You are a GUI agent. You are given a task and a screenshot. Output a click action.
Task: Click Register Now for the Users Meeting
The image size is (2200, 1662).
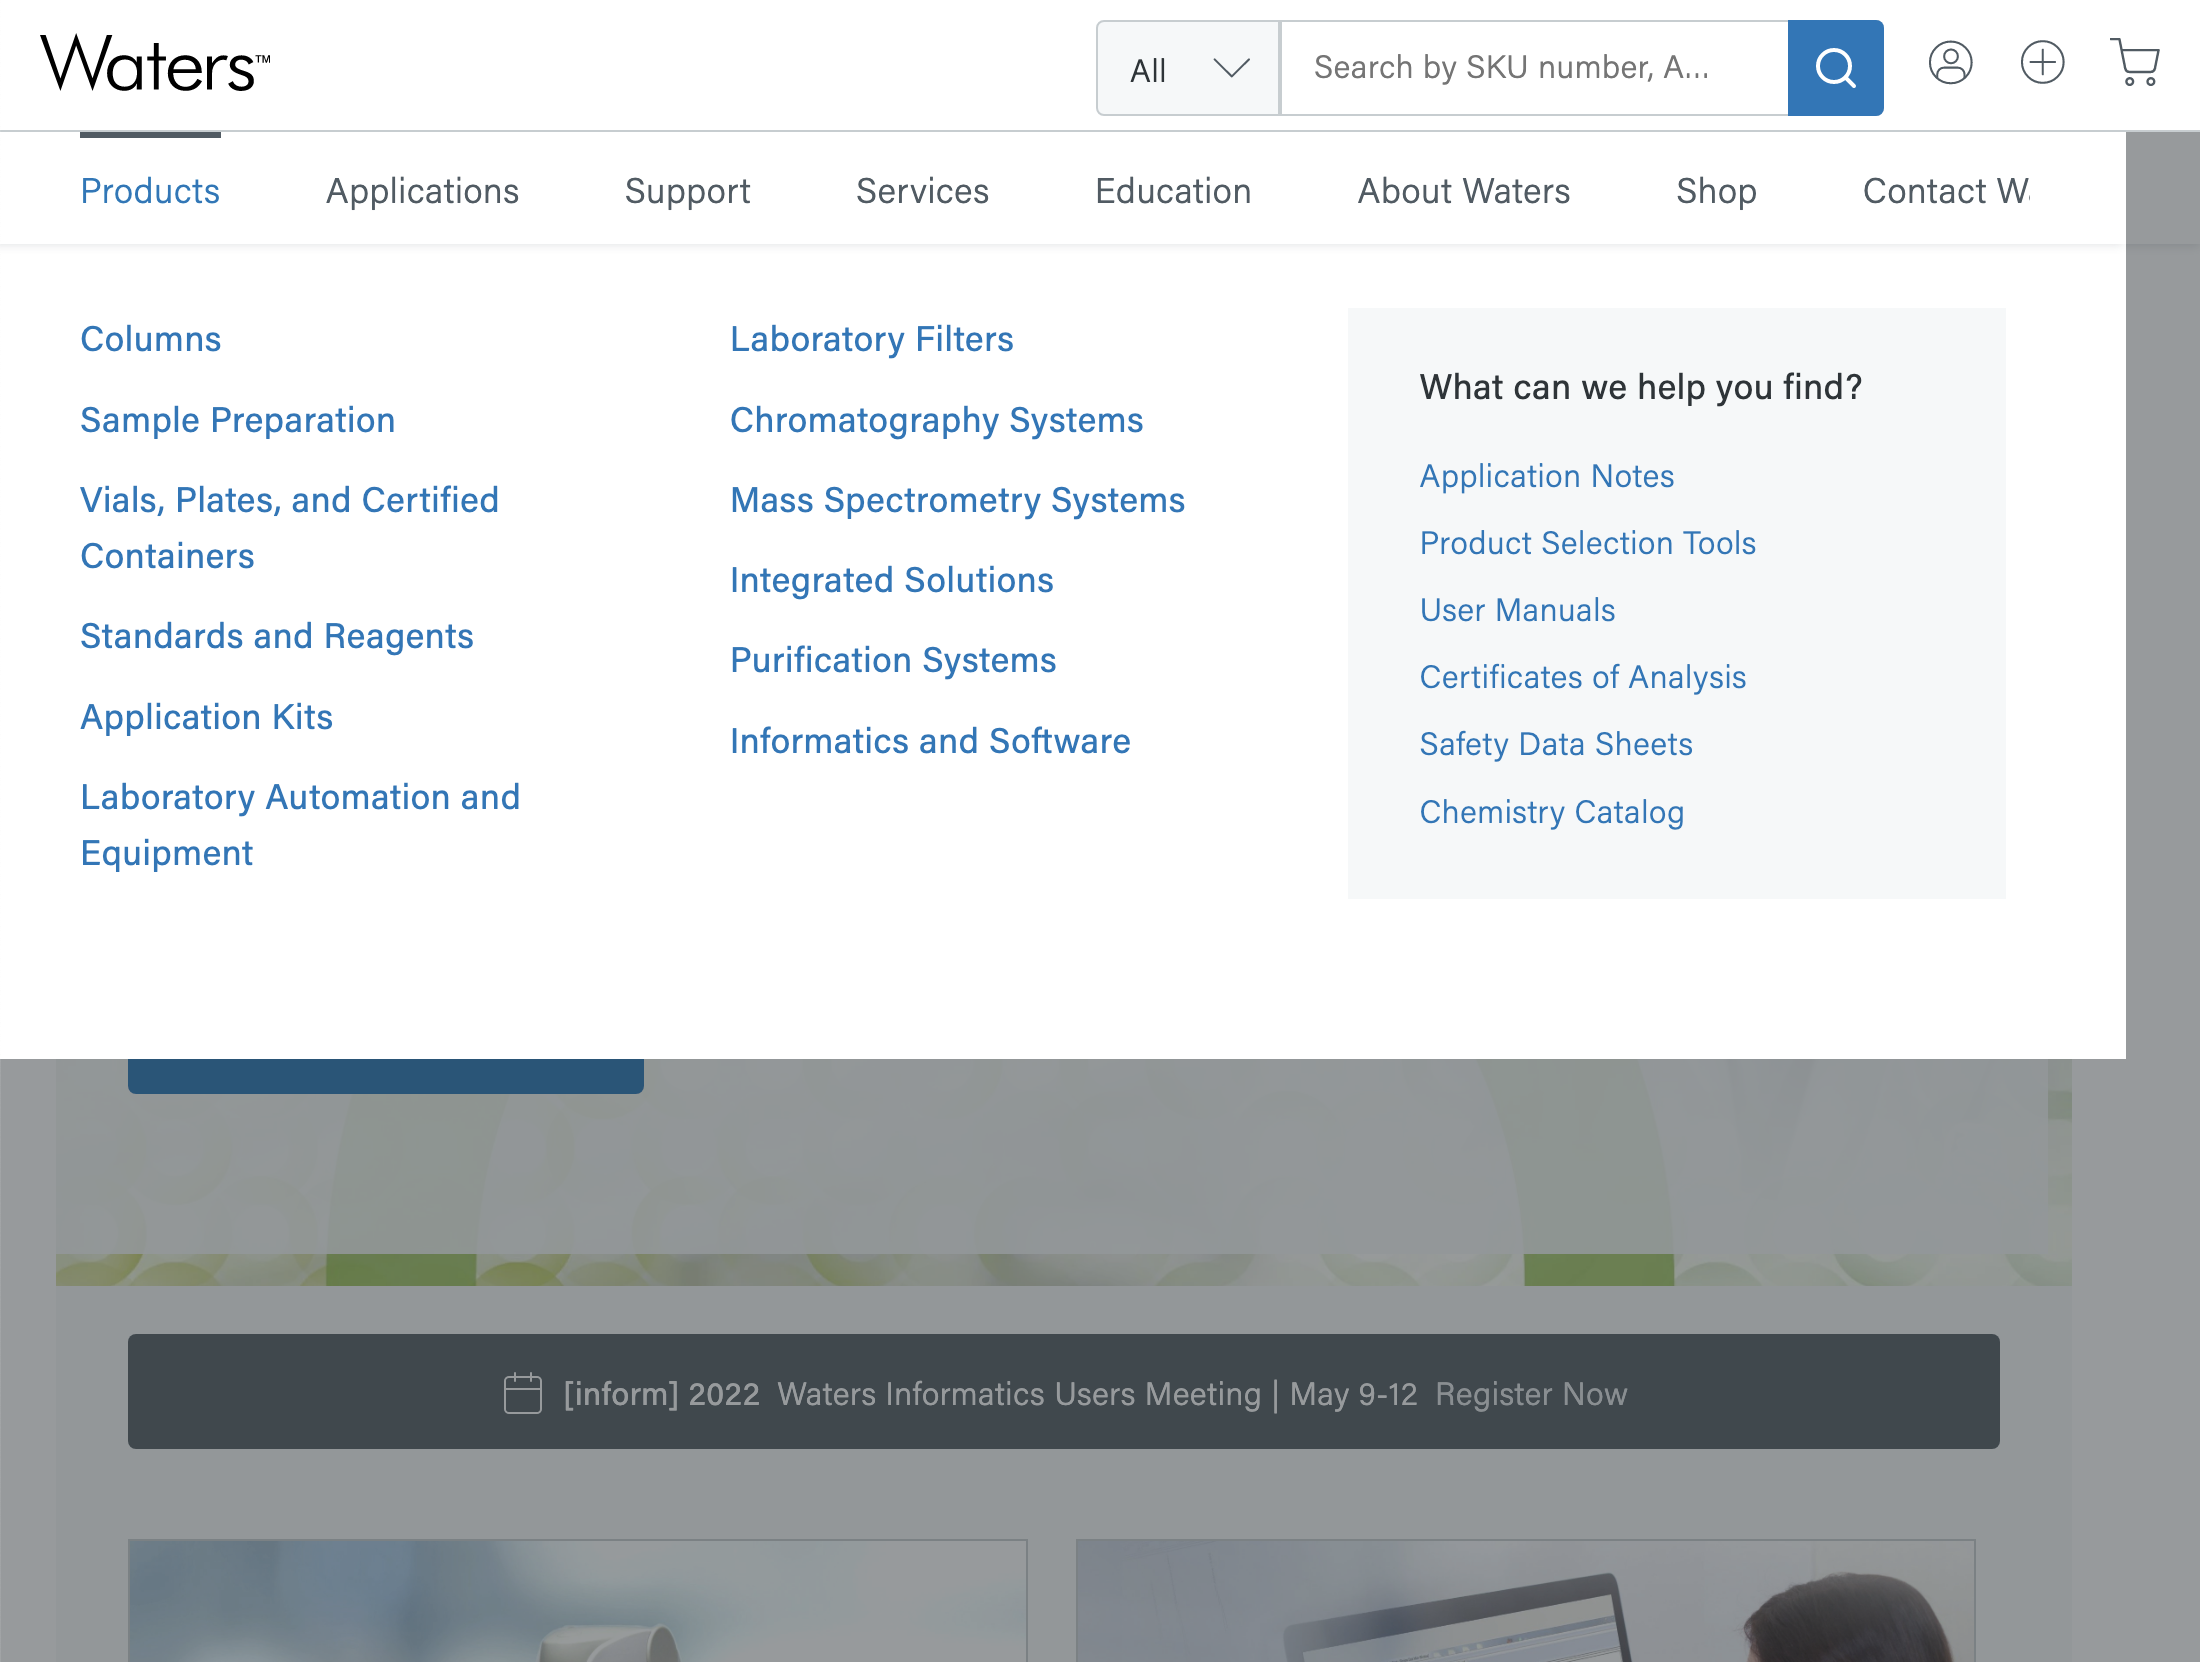[1532, 1393]
